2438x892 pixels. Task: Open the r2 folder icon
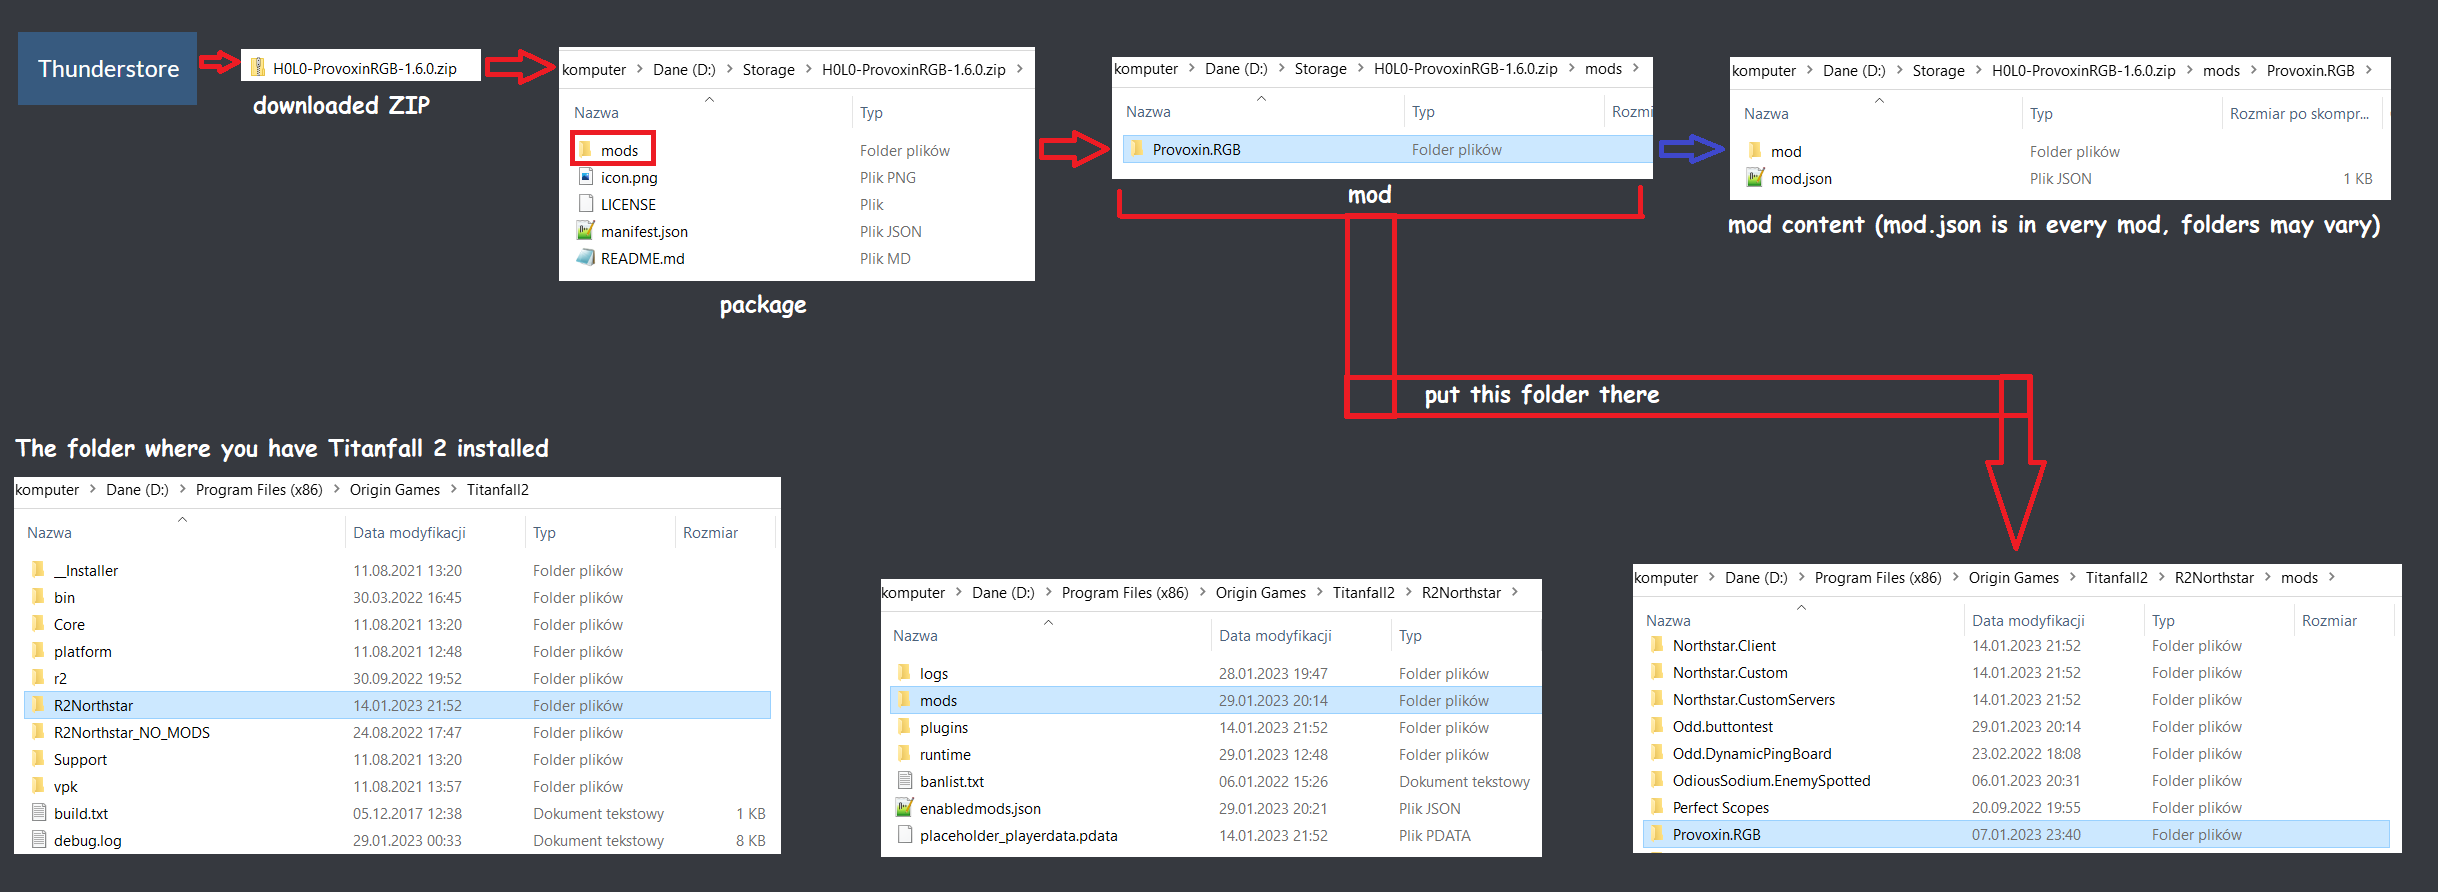point(38,677)
